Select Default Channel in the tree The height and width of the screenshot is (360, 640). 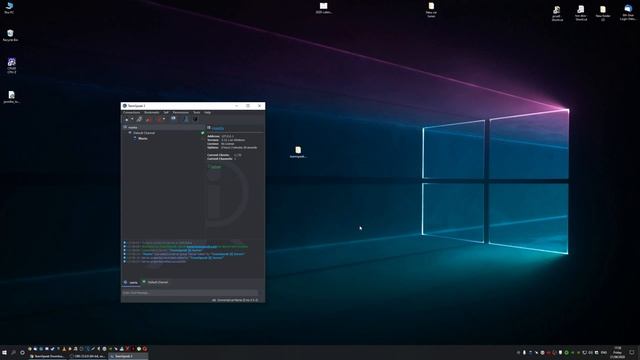tap(144, 133)
